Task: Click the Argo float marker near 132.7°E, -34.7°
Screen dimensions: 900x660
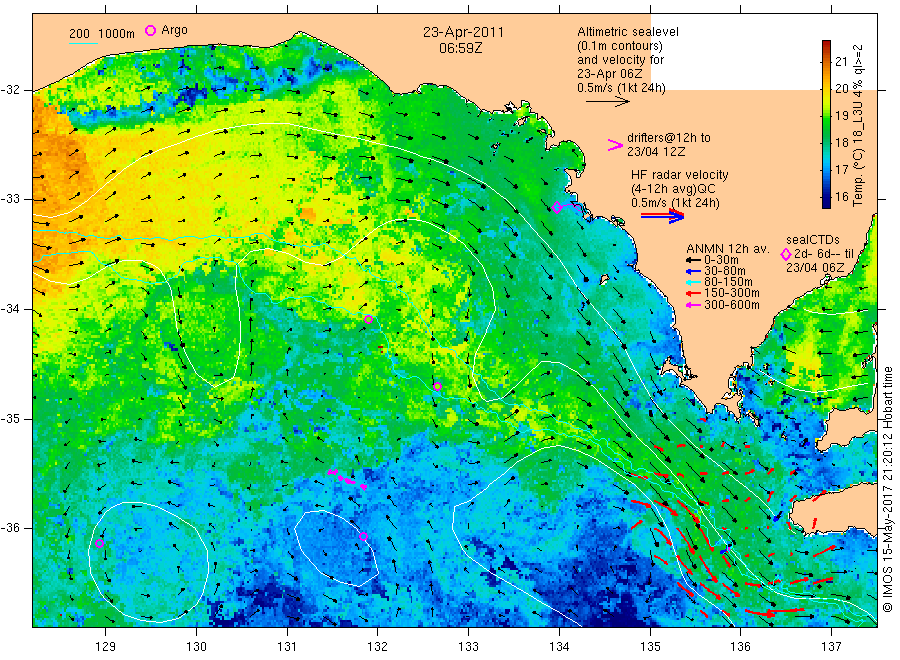Action: [x=437, y=387]
